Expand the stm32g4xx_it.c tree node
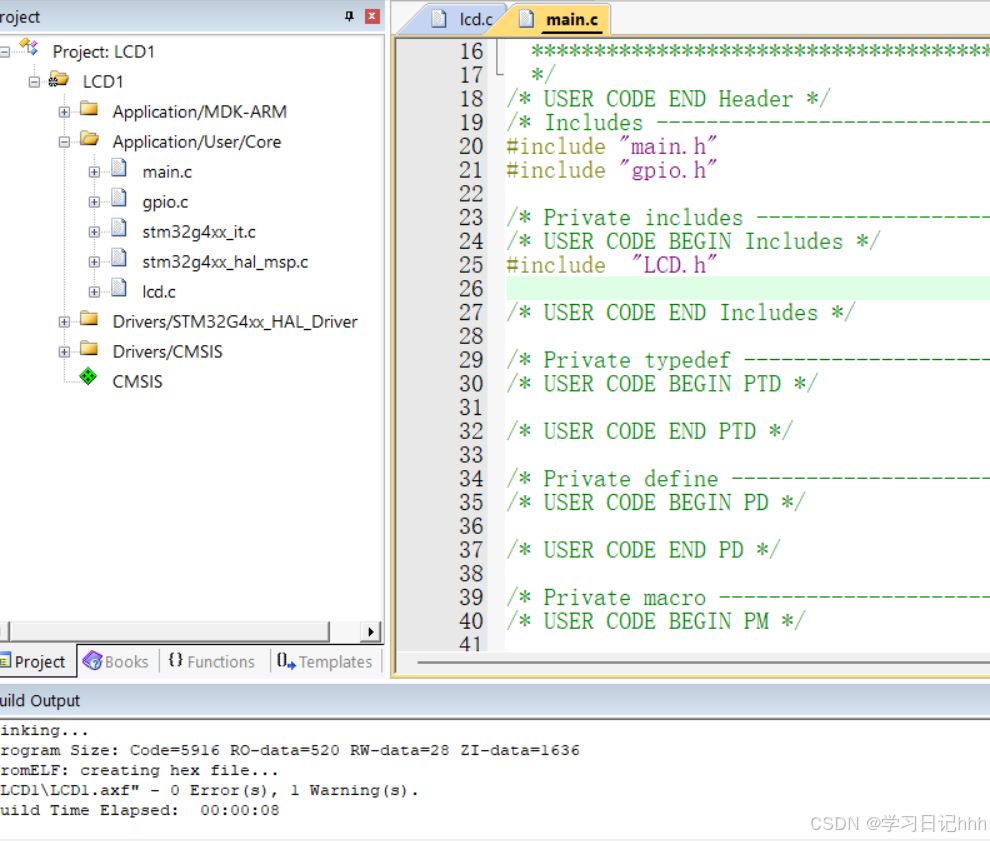The image size is (990, 841). (x=92, y=231)
